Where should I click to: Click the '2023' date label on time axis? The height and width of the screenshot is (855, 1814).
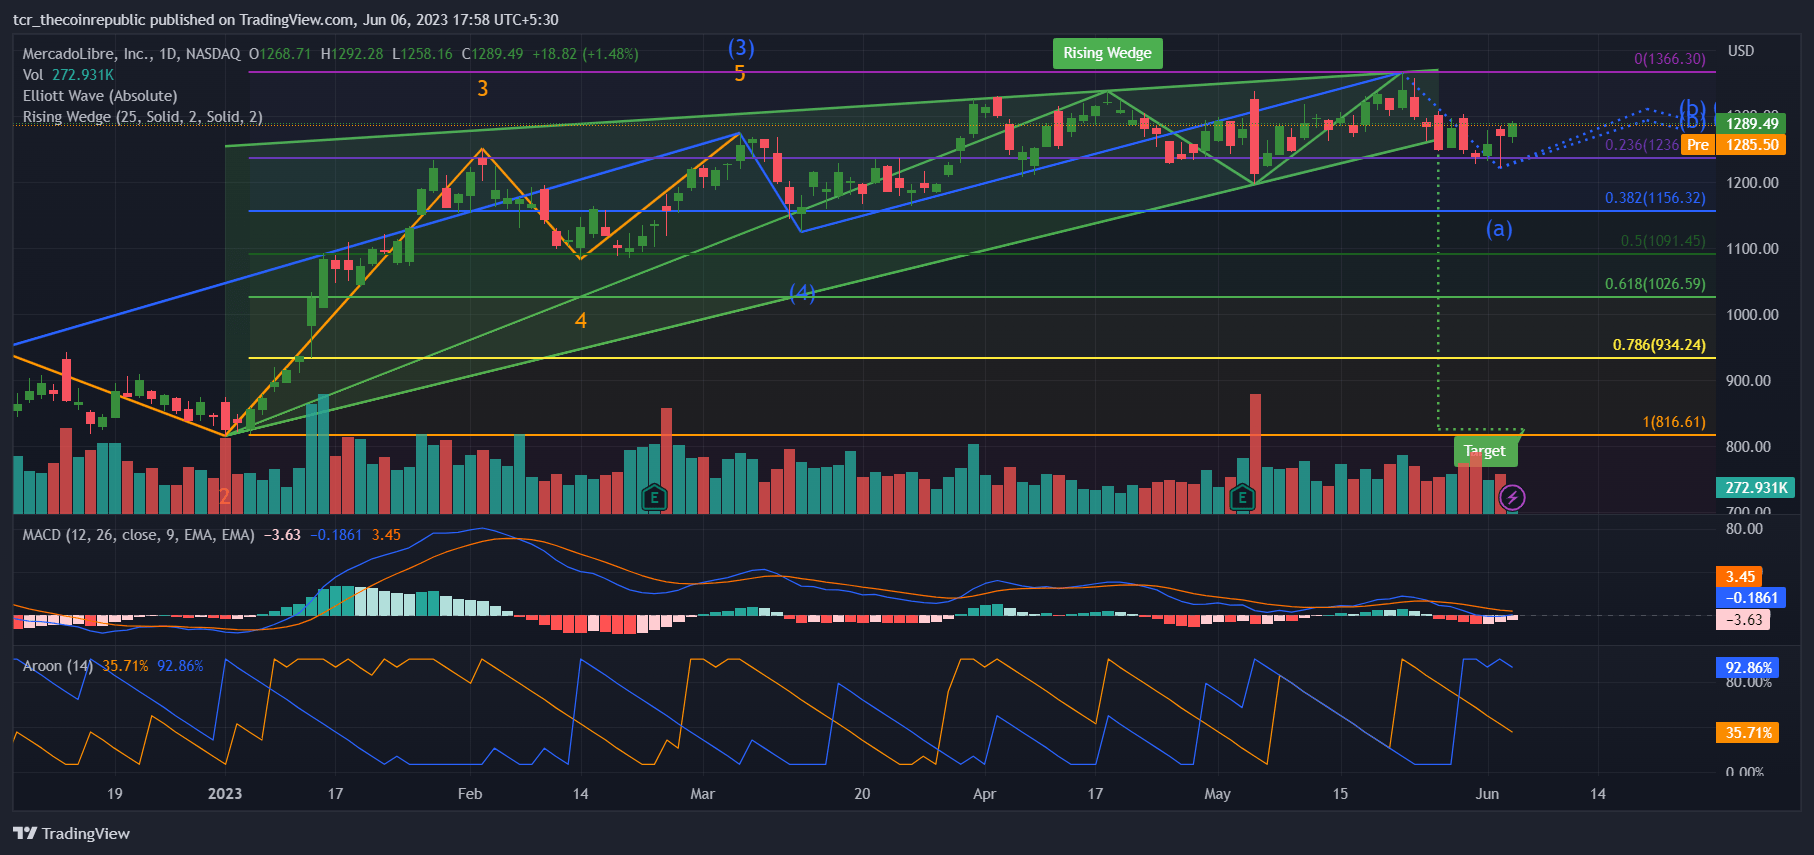point(225,794)
